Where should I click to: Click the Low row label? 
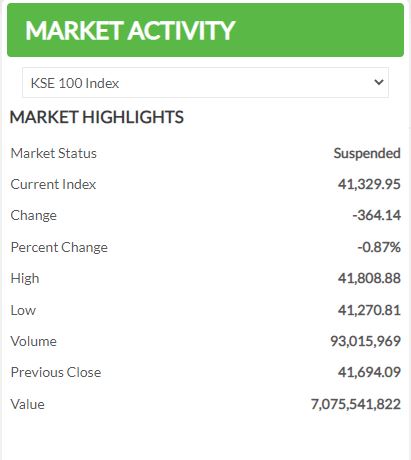point(23,310)
